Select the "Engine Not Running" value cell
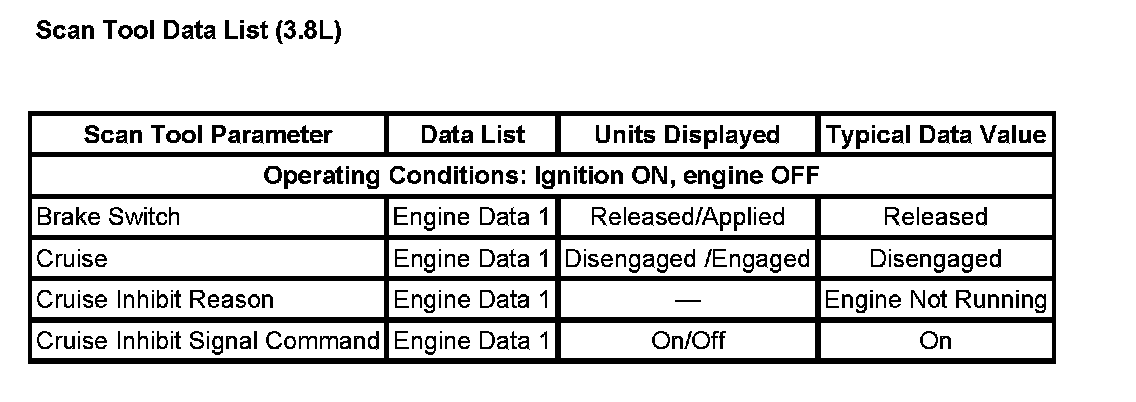Screen dimensions: 1136x402 [x=936, y=299]
